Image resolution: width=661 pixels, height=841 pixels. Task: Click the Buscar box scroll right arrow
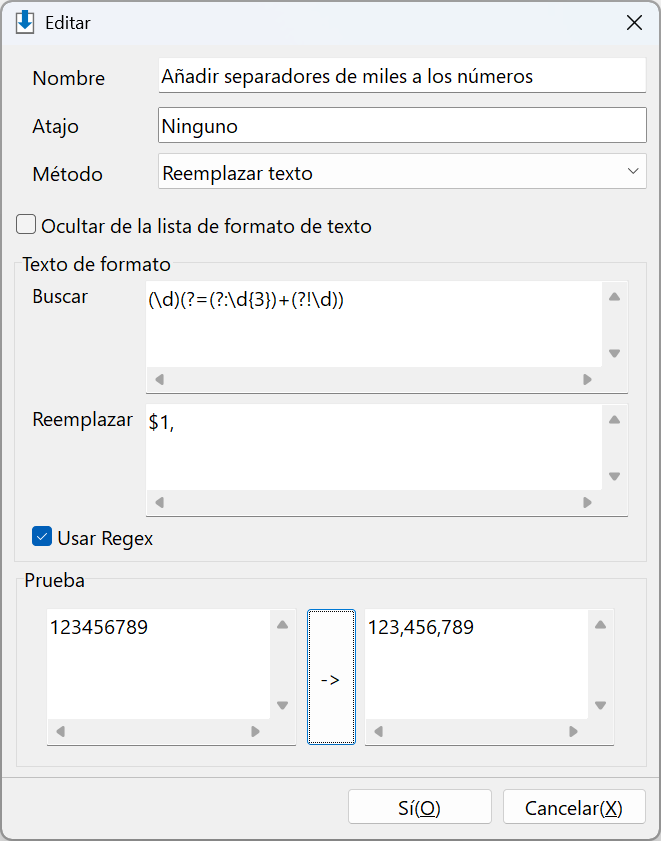pyautogui.click(x=587, y=380)
